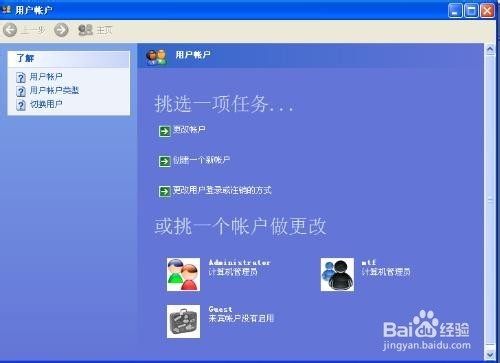The height and width of the screenshot is (363, 500).
Task: Click help icon beside 用户帐户类型 topic
Action: click(x=21, y=91)
